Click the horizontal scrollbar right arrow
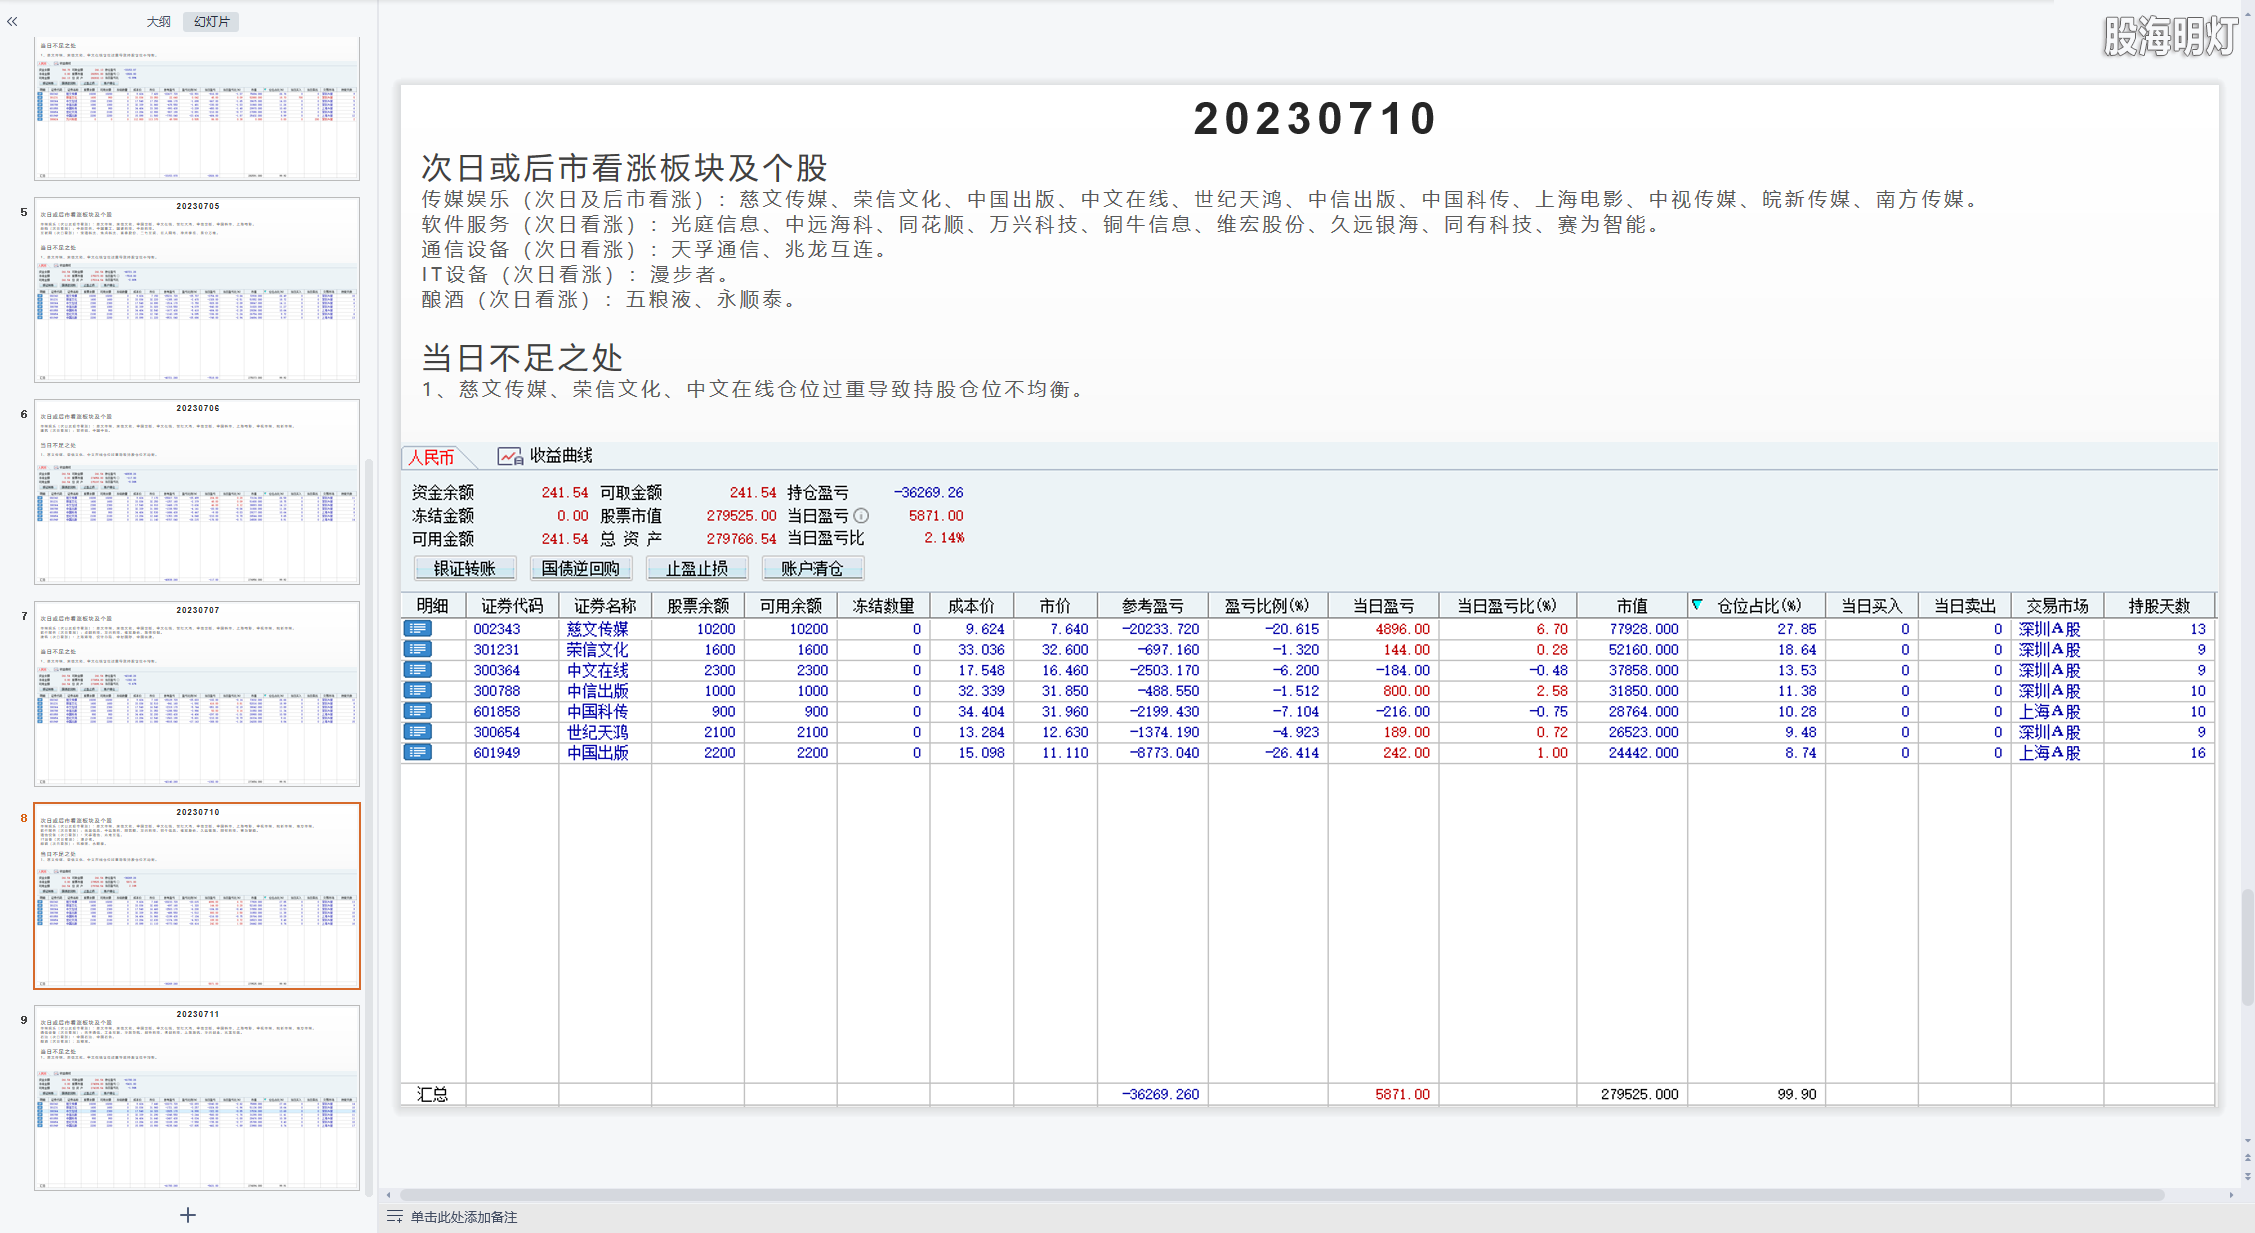Viewport: 2255px width, 1233px height. pyautogui.click(x=2231, y=1195)
